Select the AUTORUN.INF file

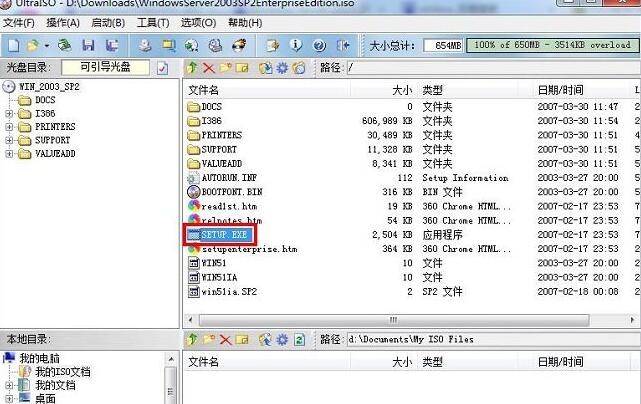coord(229,178)
